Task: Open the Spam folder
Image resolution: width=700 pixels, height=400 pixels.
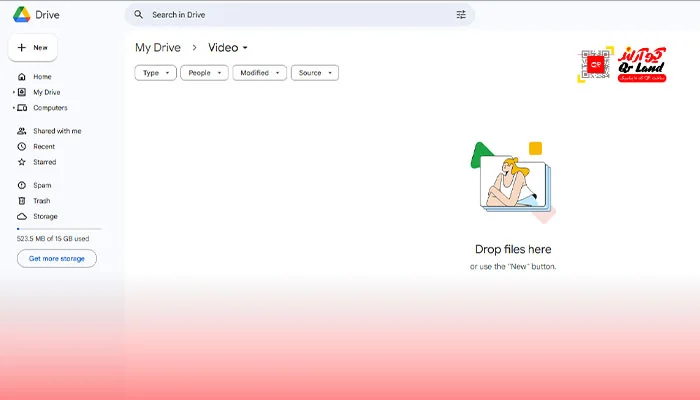Action: tap(41, 185)
